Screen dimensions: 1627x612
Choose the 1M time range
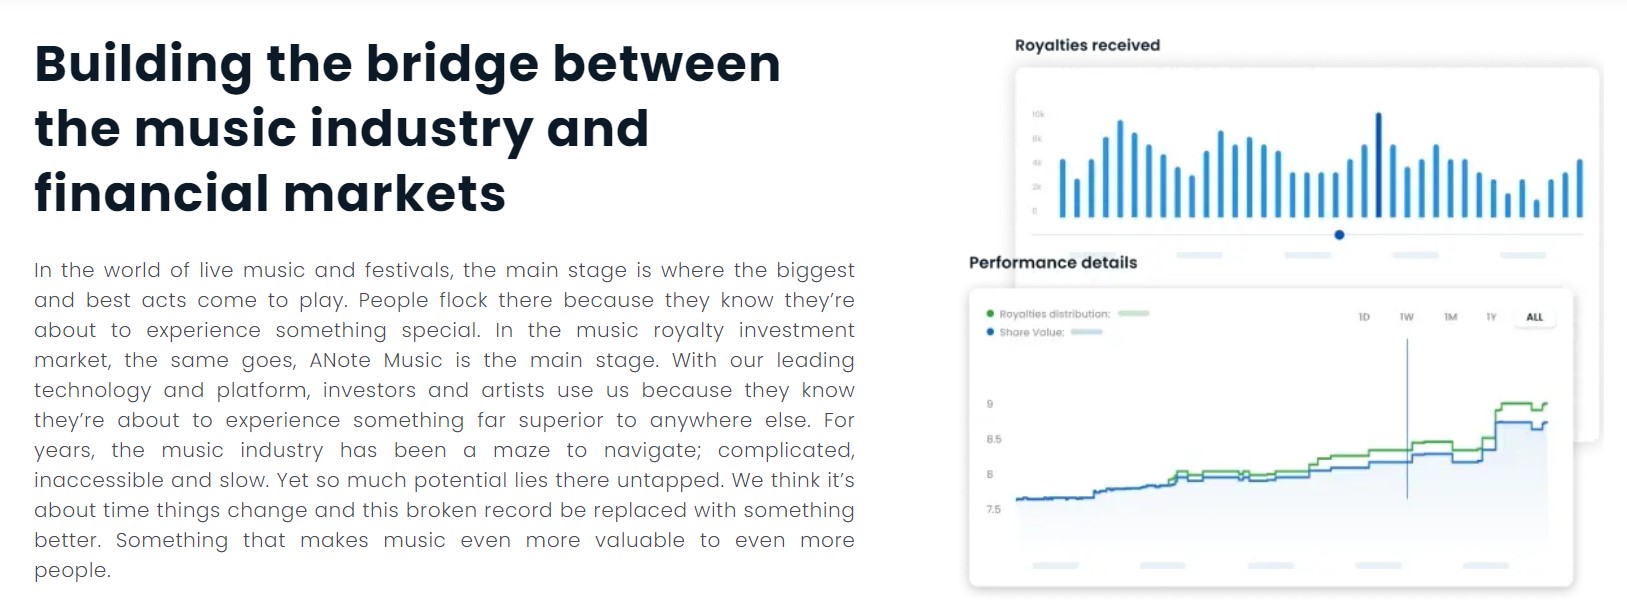[x=1450, y=317]
